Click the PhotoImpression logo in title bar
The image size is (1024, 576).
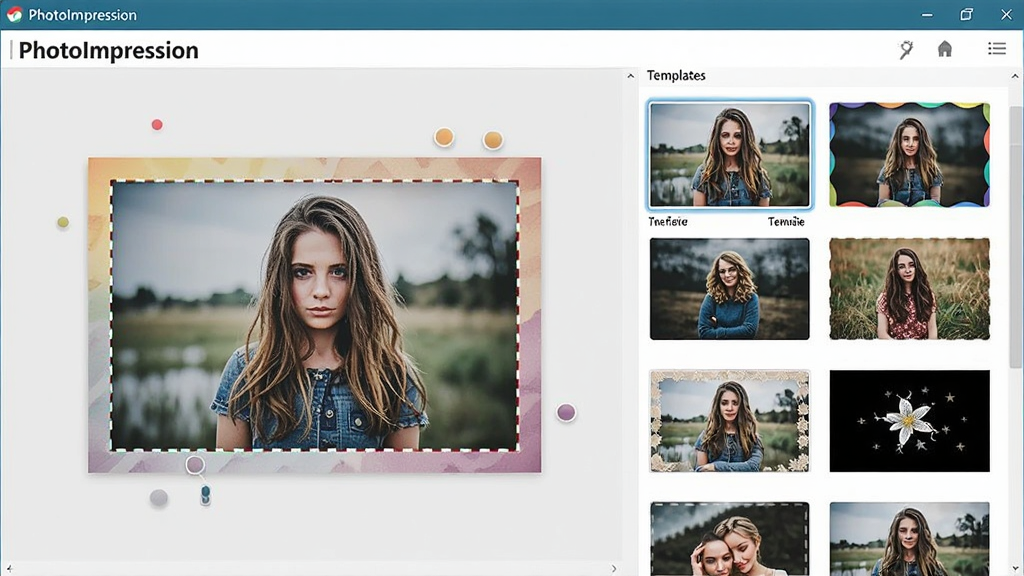(x=14, y=14)
